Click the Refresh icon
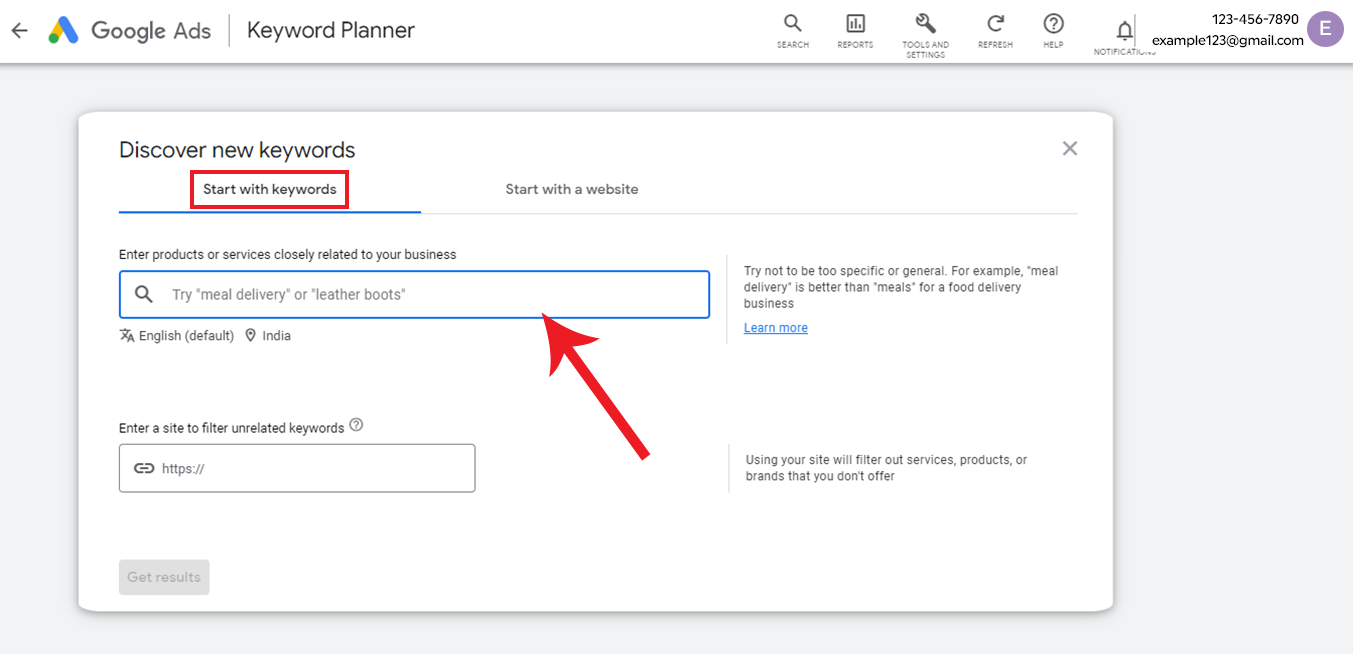The height and width of the screenshot is (654, 1353). (x=995, y=30)
